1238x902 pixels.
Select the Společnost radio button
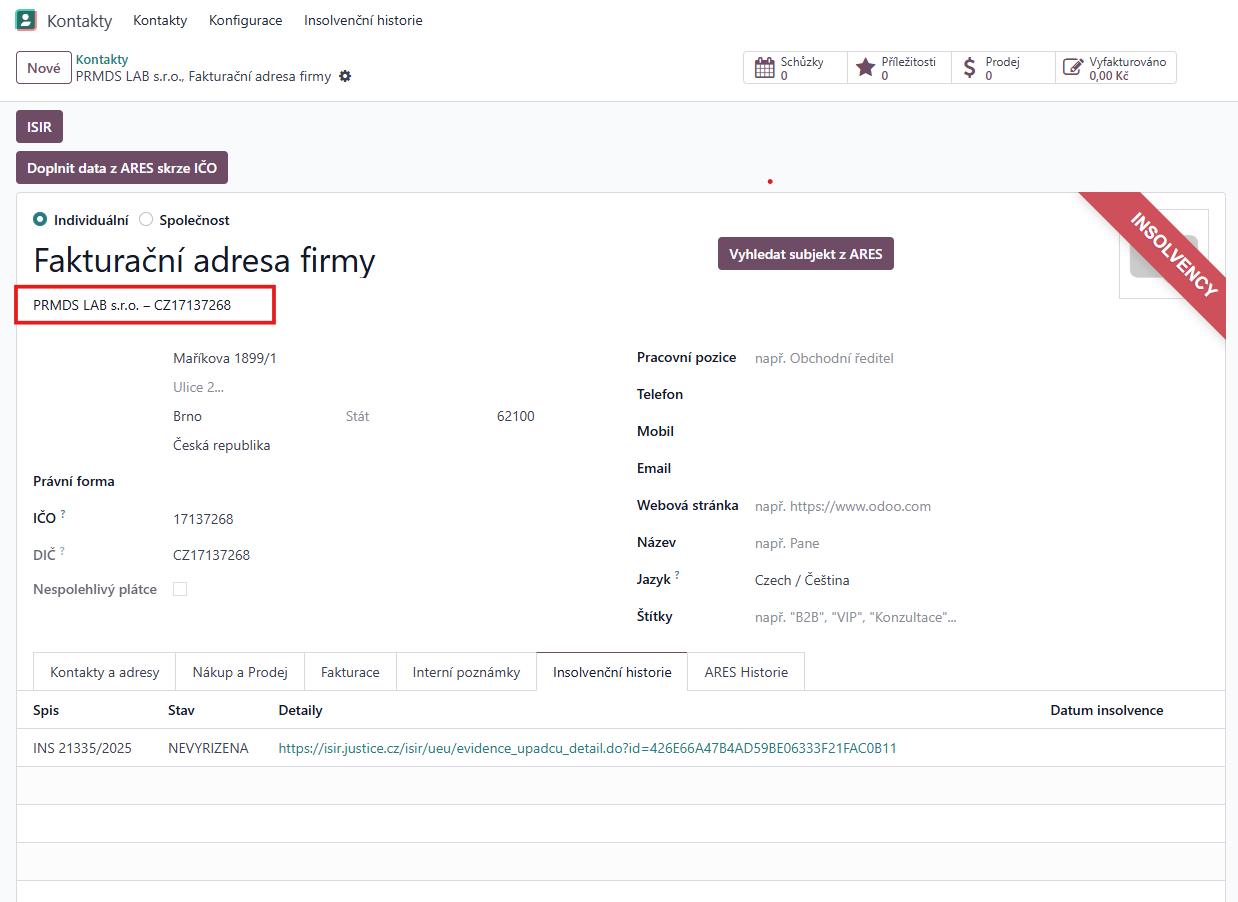click(x=146, y=220)
